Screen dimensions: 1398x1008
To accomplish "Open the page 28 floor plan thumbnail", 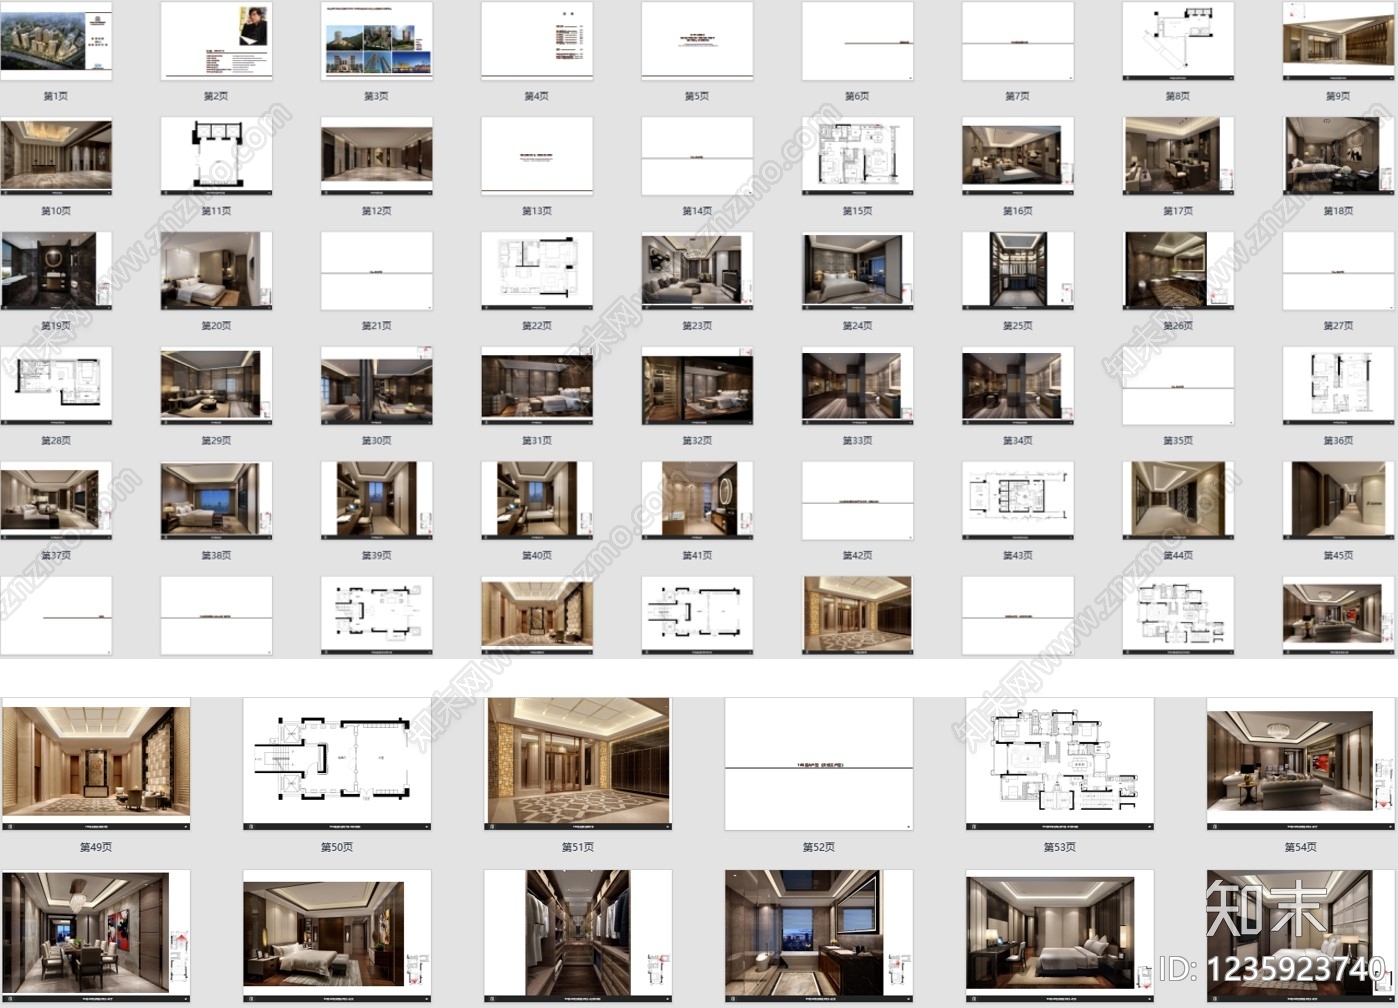I will [x=56, y=386].
